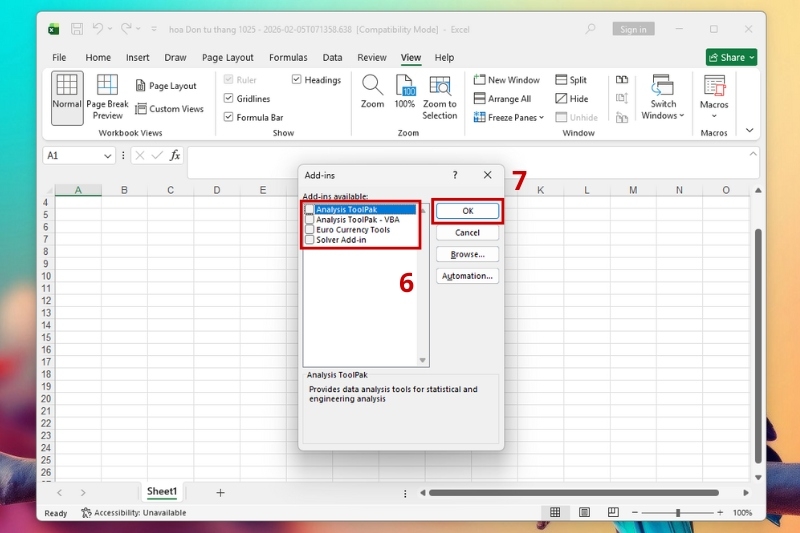The width and height of the screenshot is (800, 533).
Task: Select column header B
Action: pos(124,190)
